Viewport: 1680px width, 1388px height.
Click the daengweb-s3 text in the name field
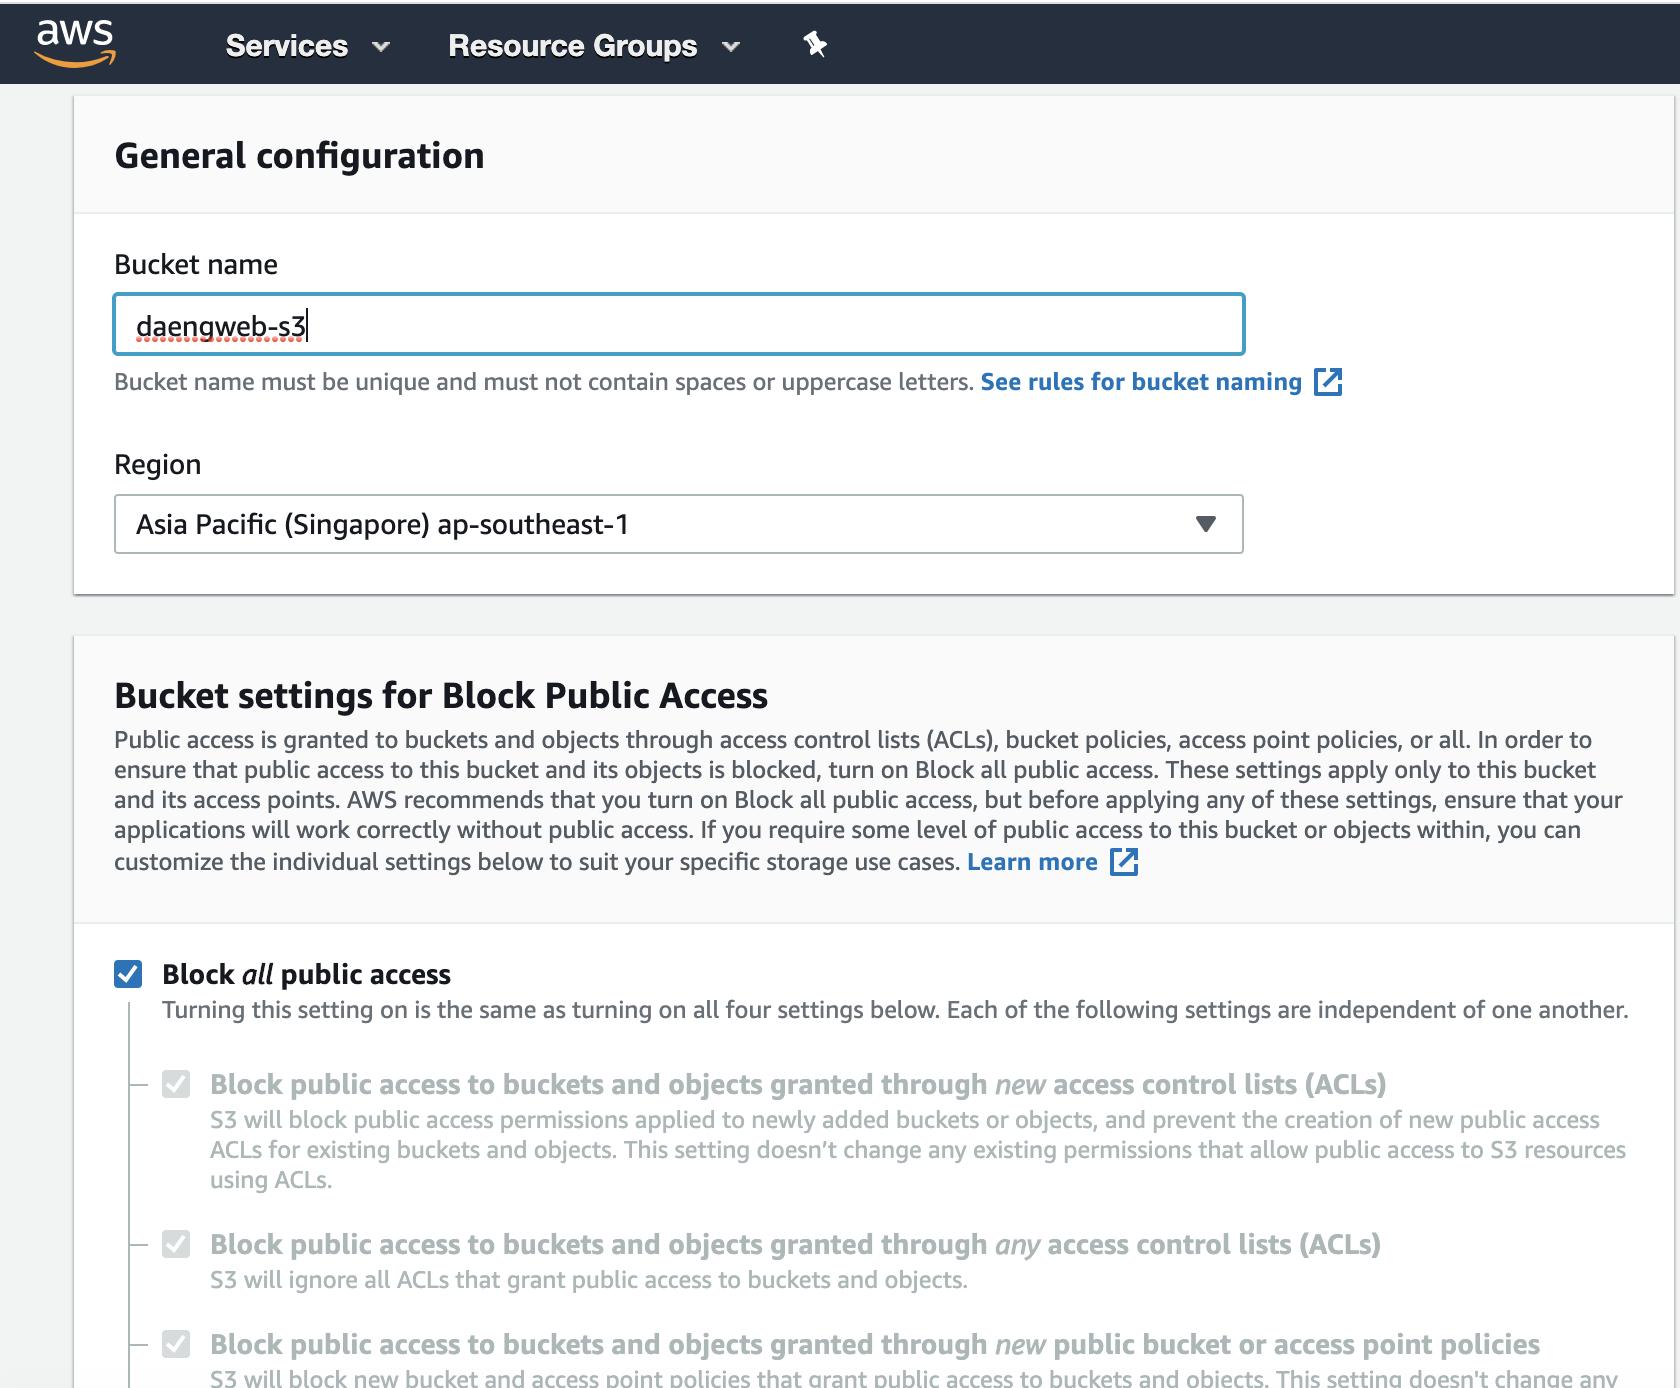[x=222, y=323]
